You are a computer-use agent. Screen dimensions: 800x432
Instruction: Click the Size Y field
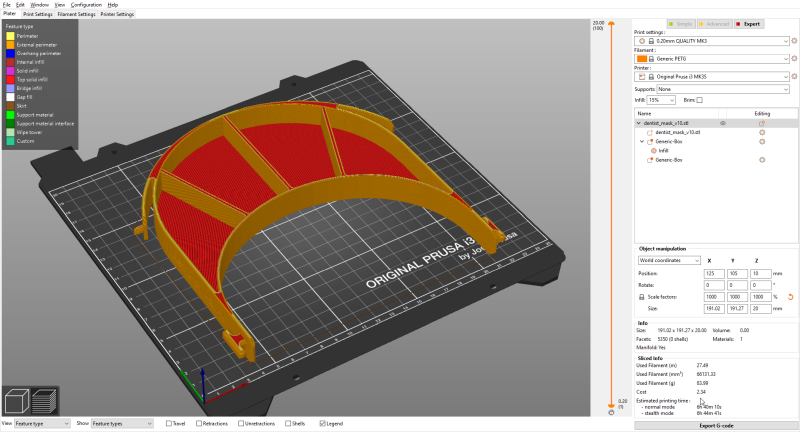tap(737, 309)
